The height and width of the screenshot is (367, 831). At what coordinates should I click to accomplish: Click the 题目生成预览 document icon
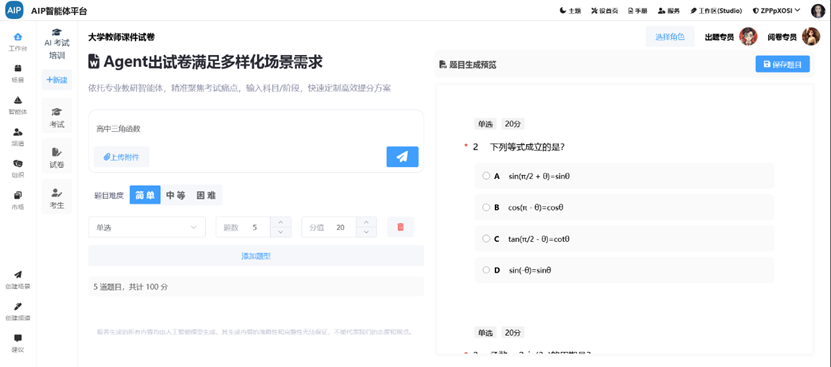click(x=443, y=65)
